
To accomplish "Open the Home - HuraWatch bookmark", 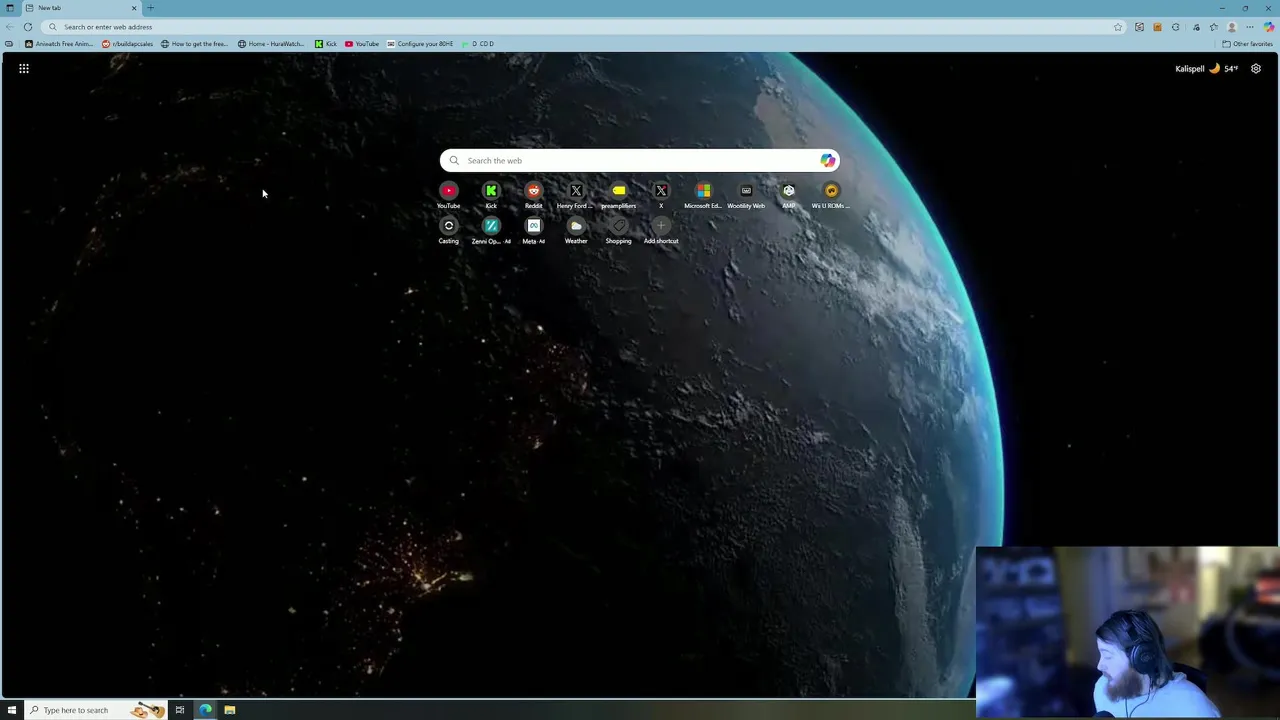I will [x=271, y=44].
